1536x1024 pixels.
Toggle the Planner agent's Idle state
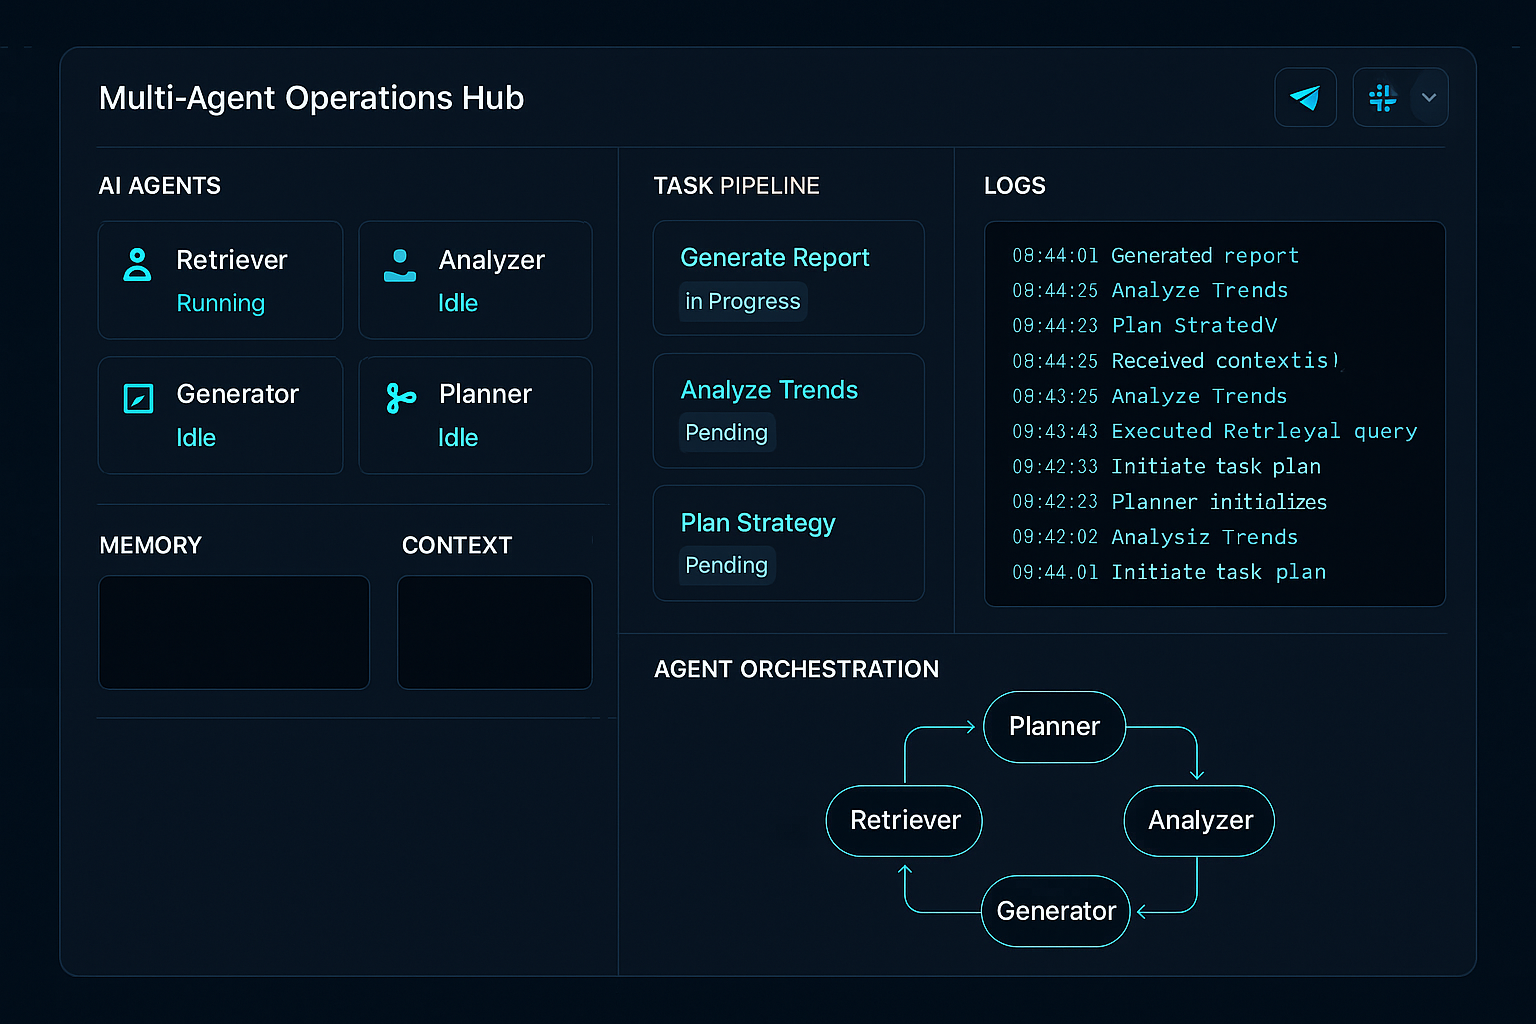(x=457, y=437)
